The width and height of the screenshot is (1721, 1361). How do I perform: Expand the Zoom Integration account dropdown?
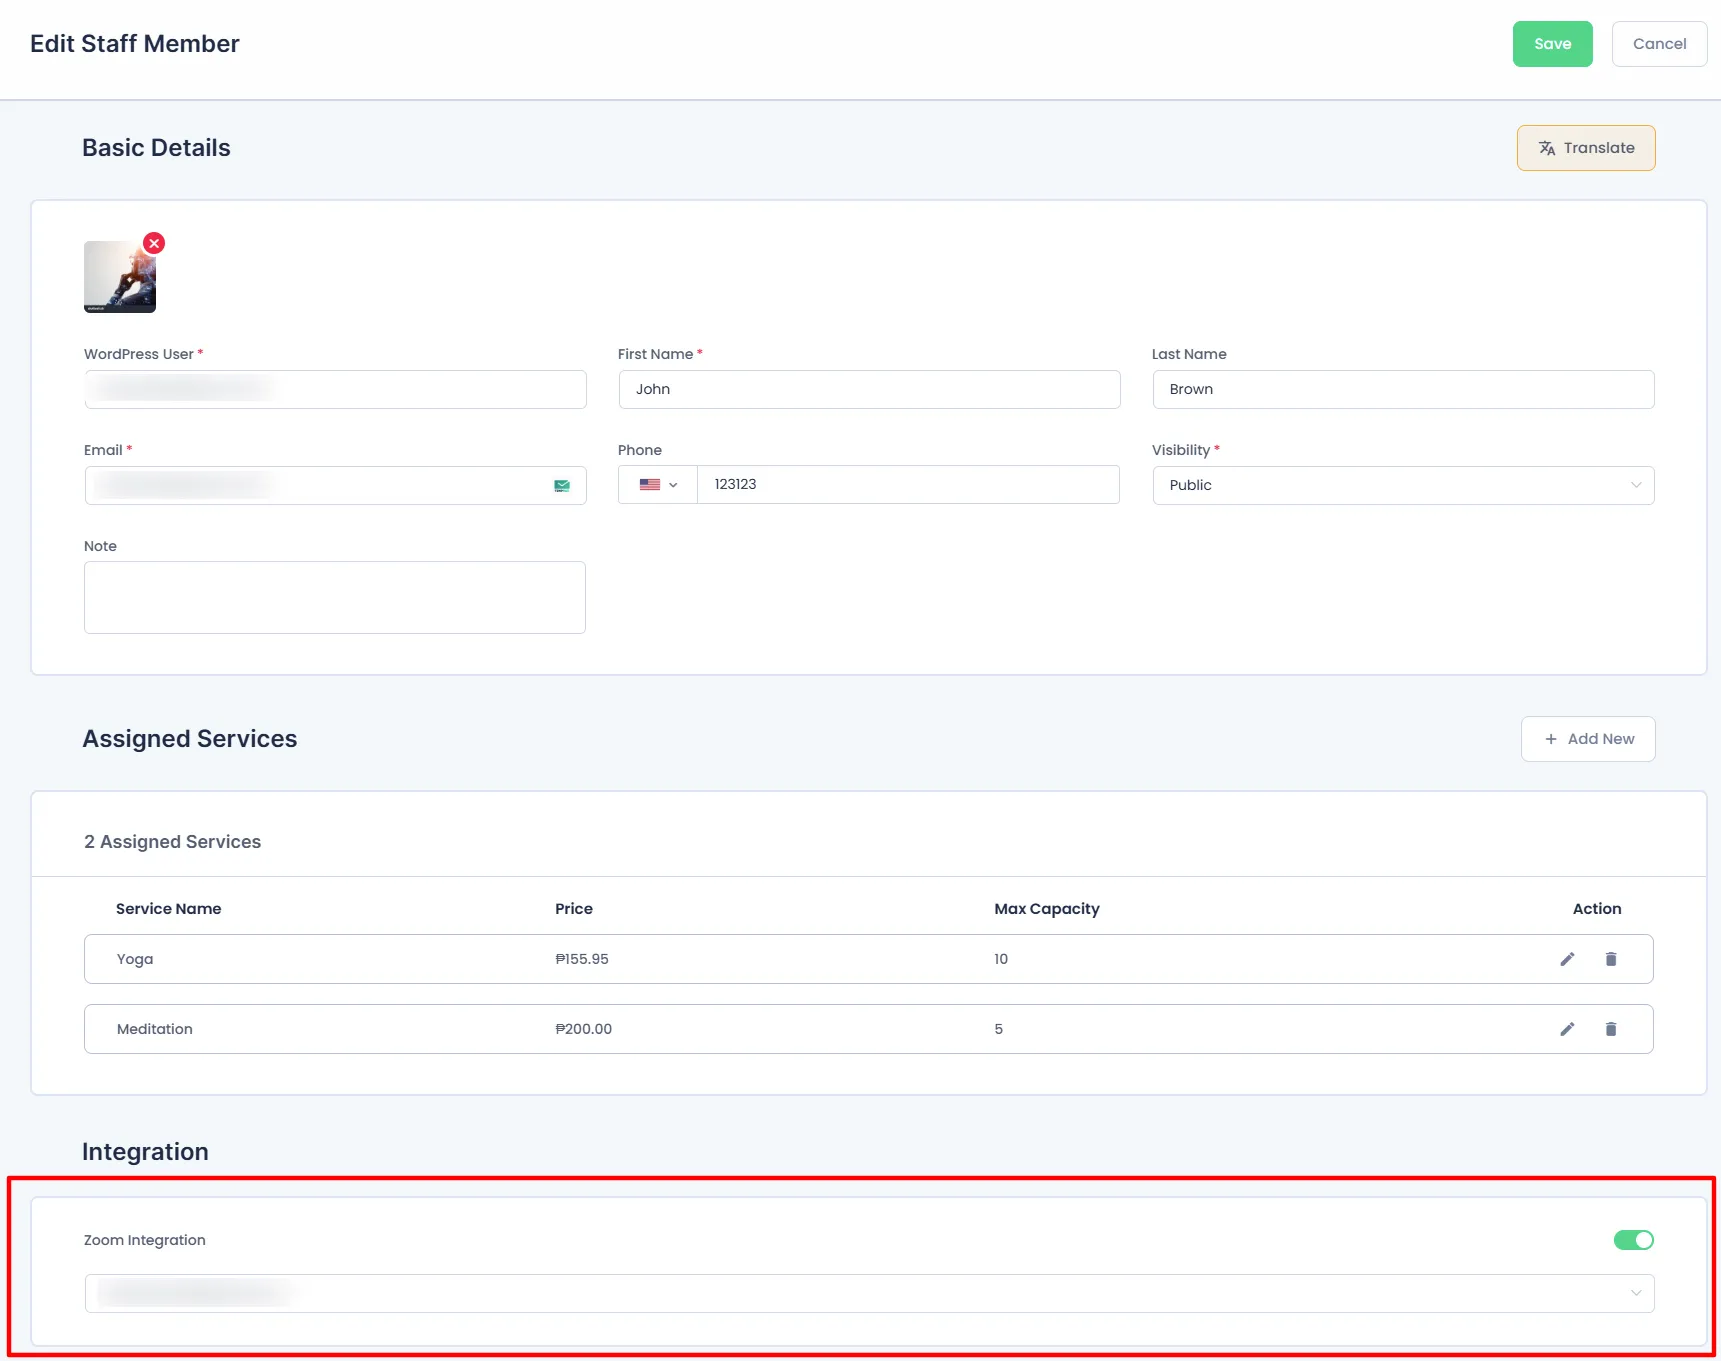click(x=870, y=1293)
